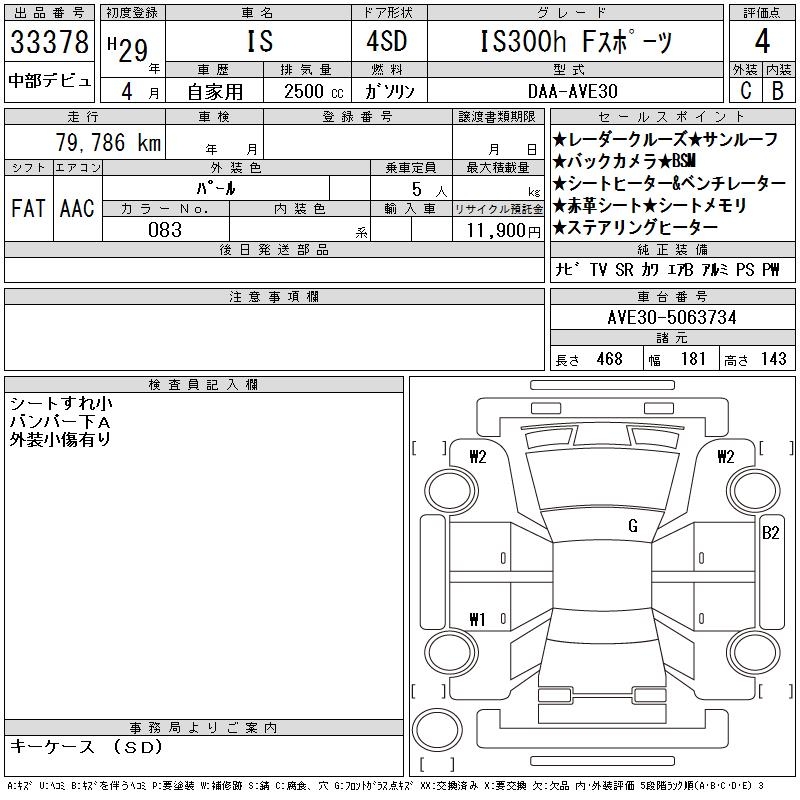The height and width of the screenshot is (800, 800).
Task: Click the height value 143
Action: [x=773, y=359]
